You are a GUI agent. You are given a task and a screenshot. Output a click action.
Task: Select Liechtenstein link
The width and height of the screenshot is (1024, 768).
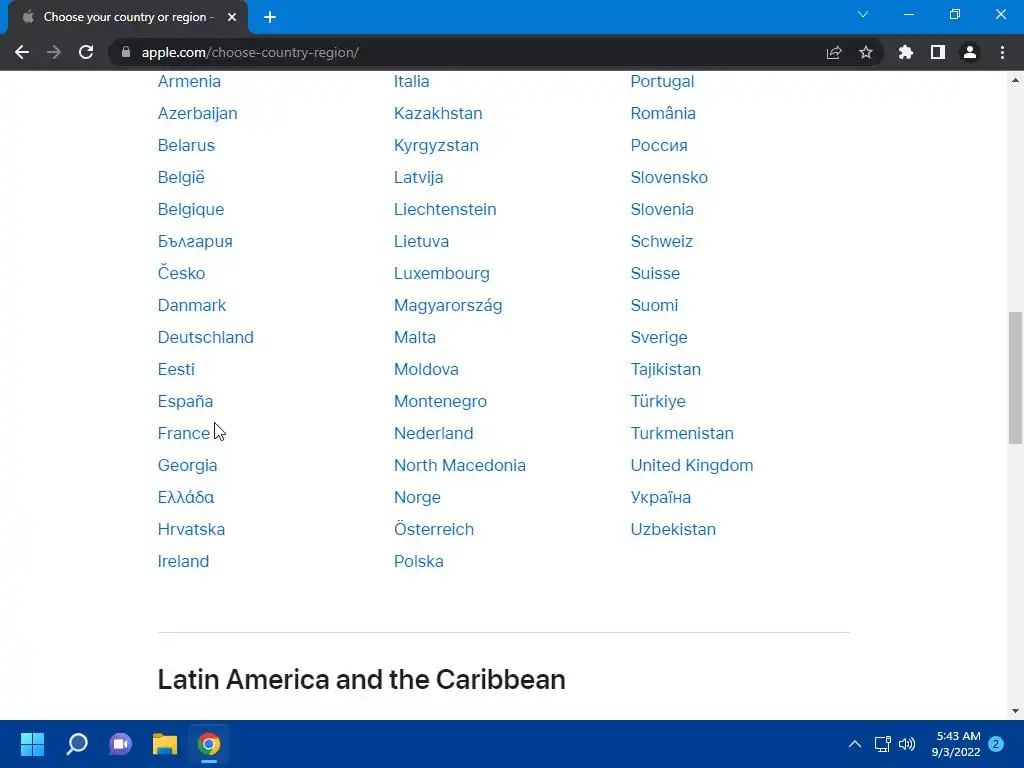(445, 210)
